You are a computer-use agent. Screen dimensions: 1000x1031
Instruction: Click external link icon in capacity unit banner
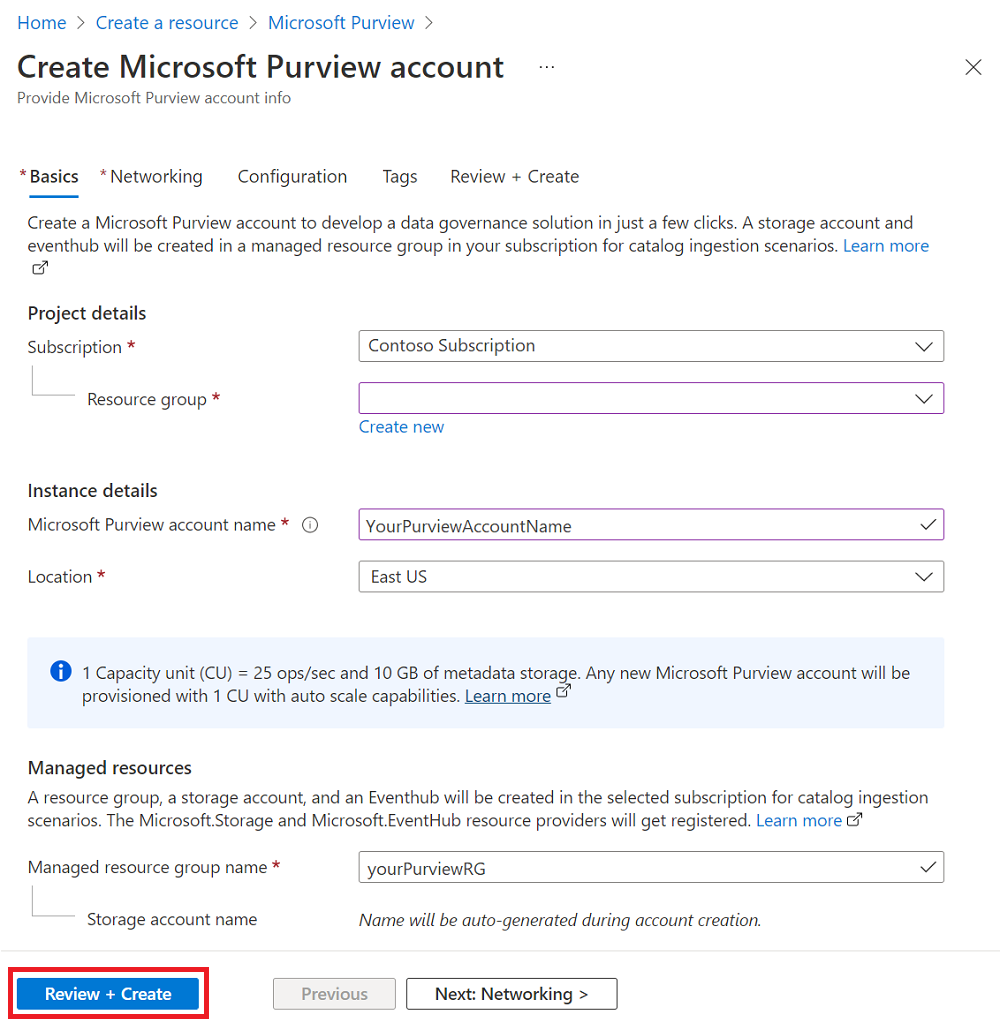(x=562, y=691)
